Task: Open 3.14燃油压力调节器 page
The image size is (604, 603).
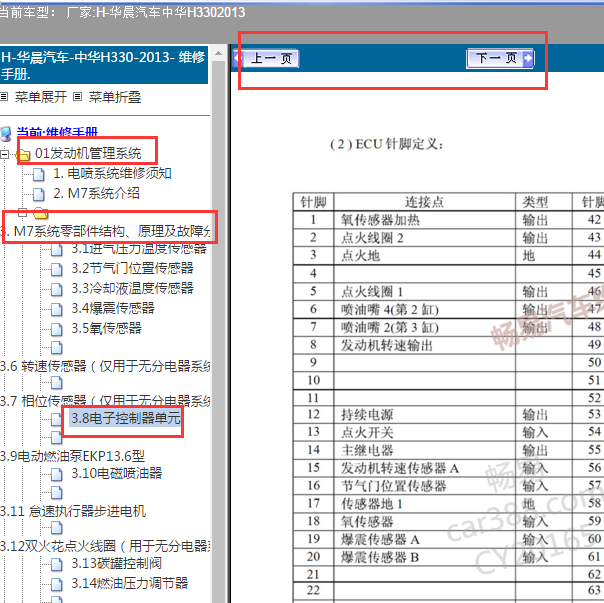Action: click(130, 583)
